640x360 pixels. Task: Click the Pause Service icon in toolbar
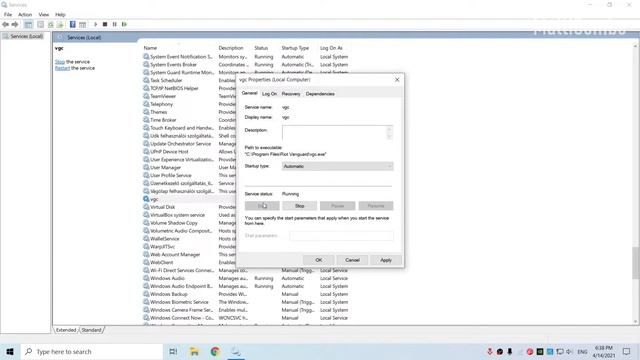(115, 24)
